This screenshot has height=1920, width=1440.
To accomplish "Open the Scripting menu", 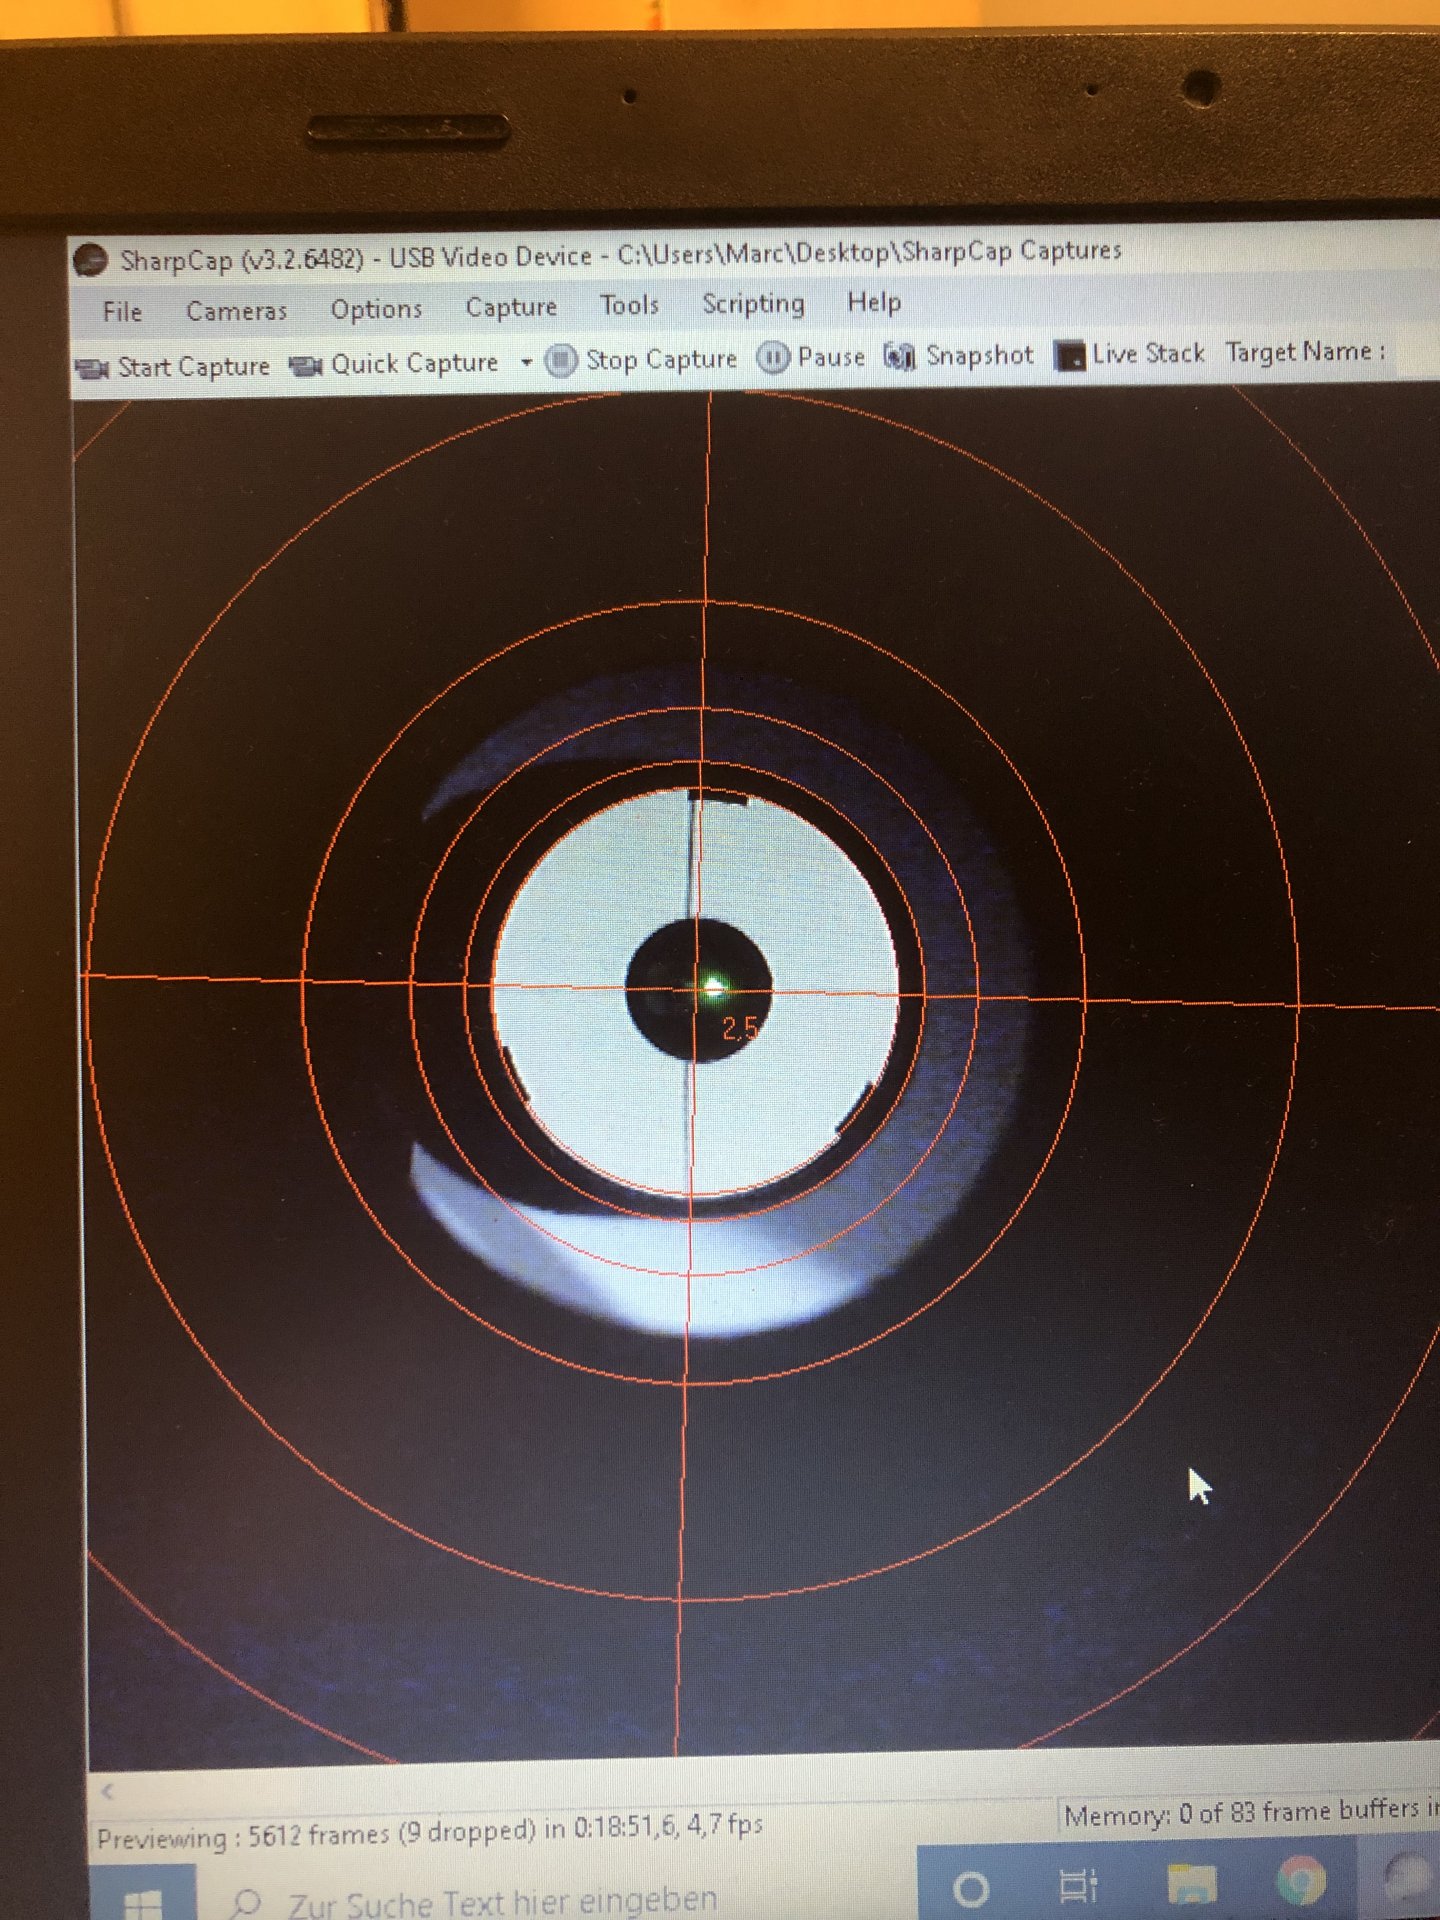I will click(753, 304).
